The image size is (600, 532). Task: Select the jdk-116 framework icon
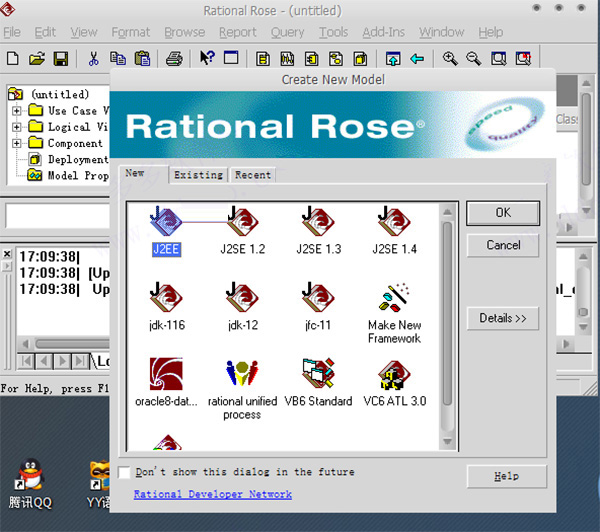164,298
